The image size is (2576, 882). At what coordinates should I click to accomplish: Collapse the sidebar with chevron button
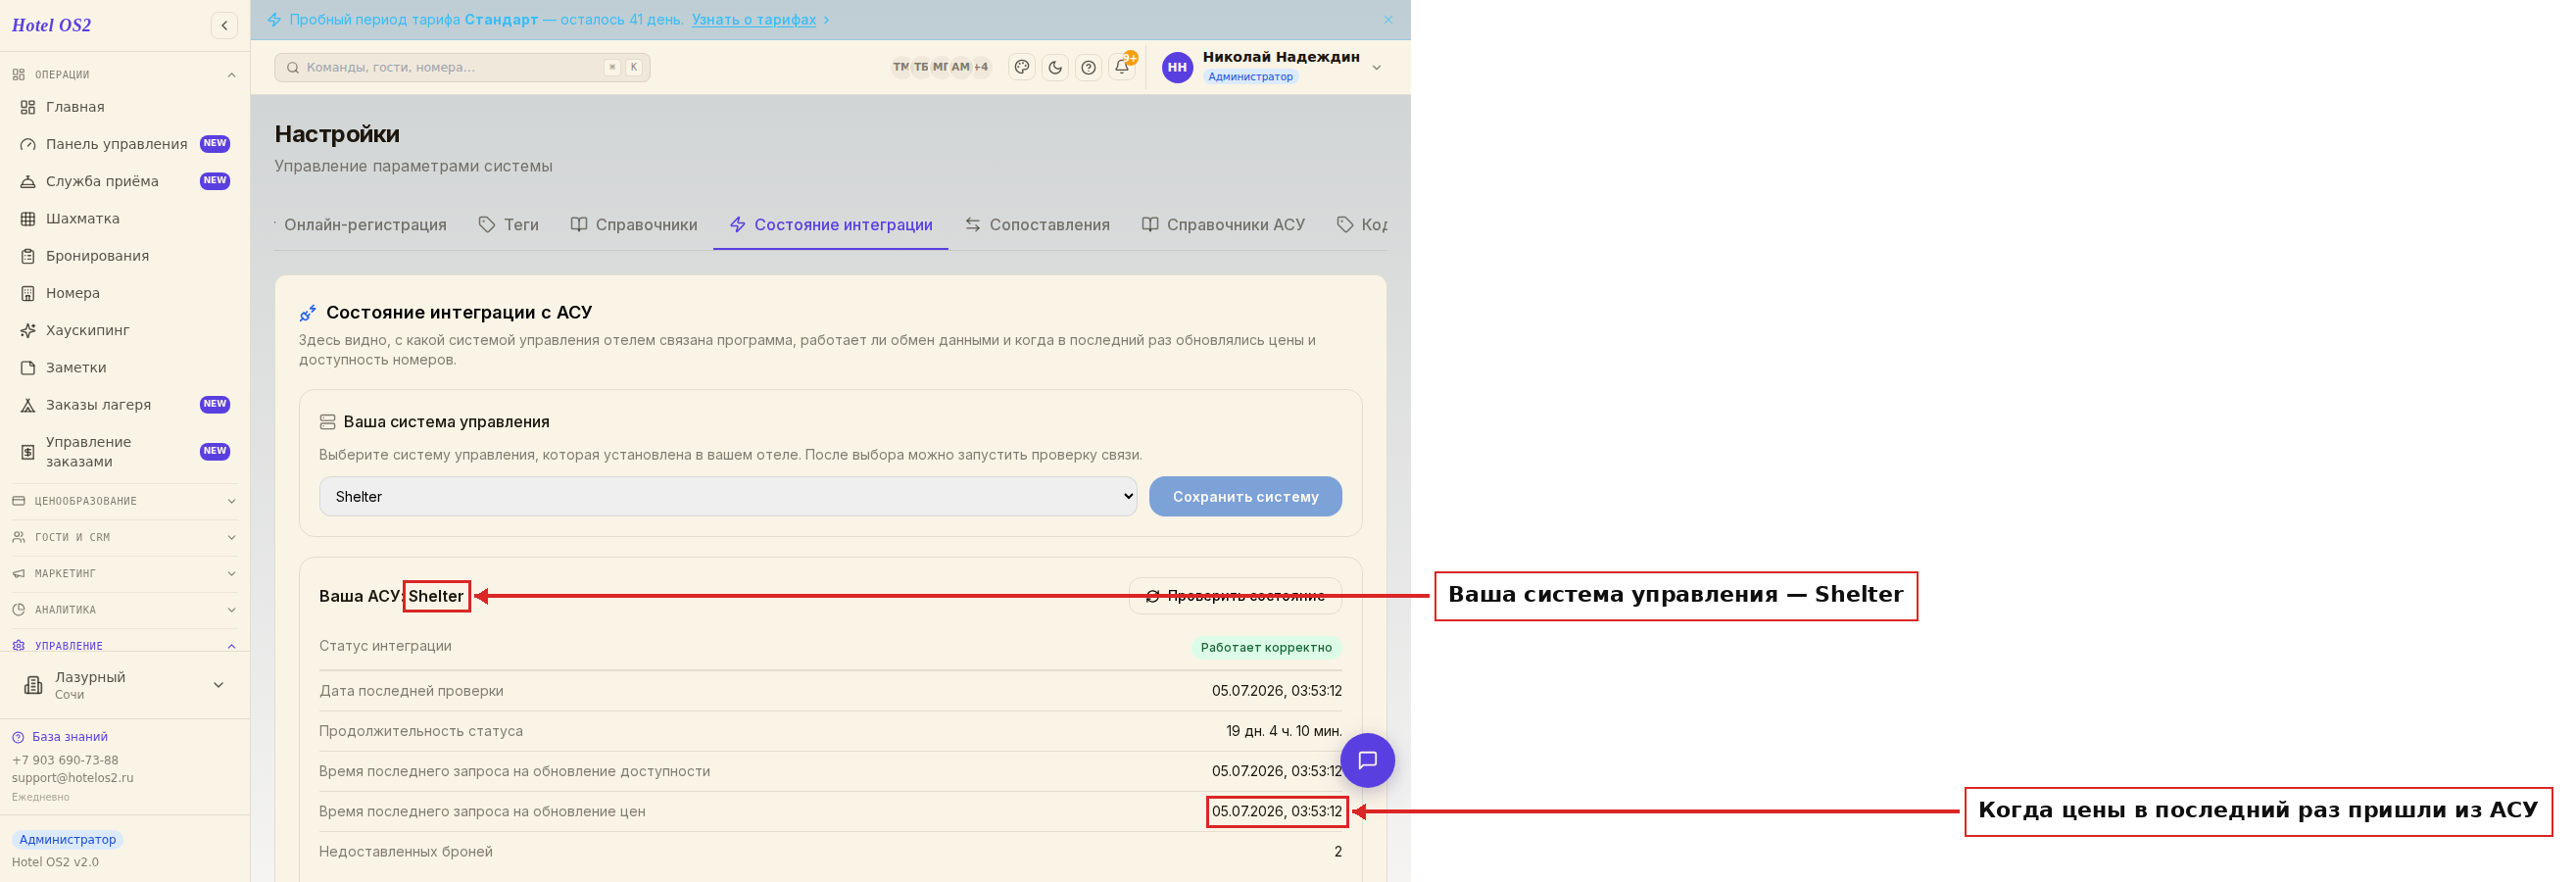[x=224, y=25]
